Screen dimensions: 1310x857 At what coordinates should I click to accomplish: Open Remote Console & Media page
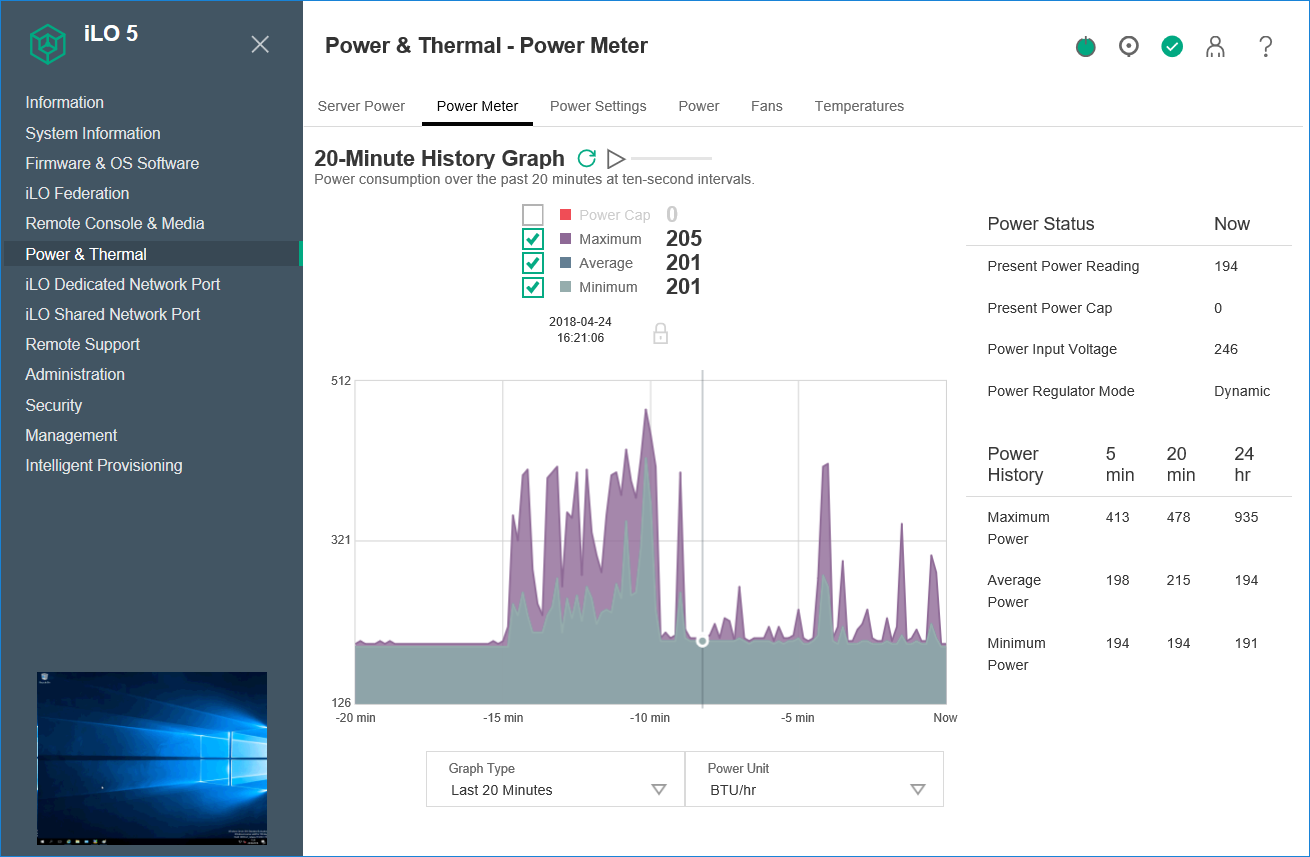point(115,223)
